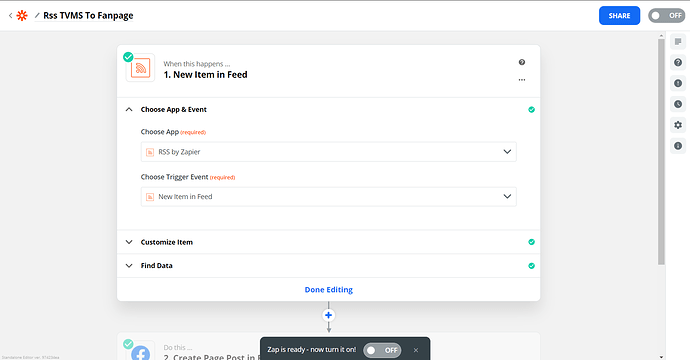This screenshot has width=690, height=360.
Task: Open help from the right sidebar question icon
Action: [678, 62]
